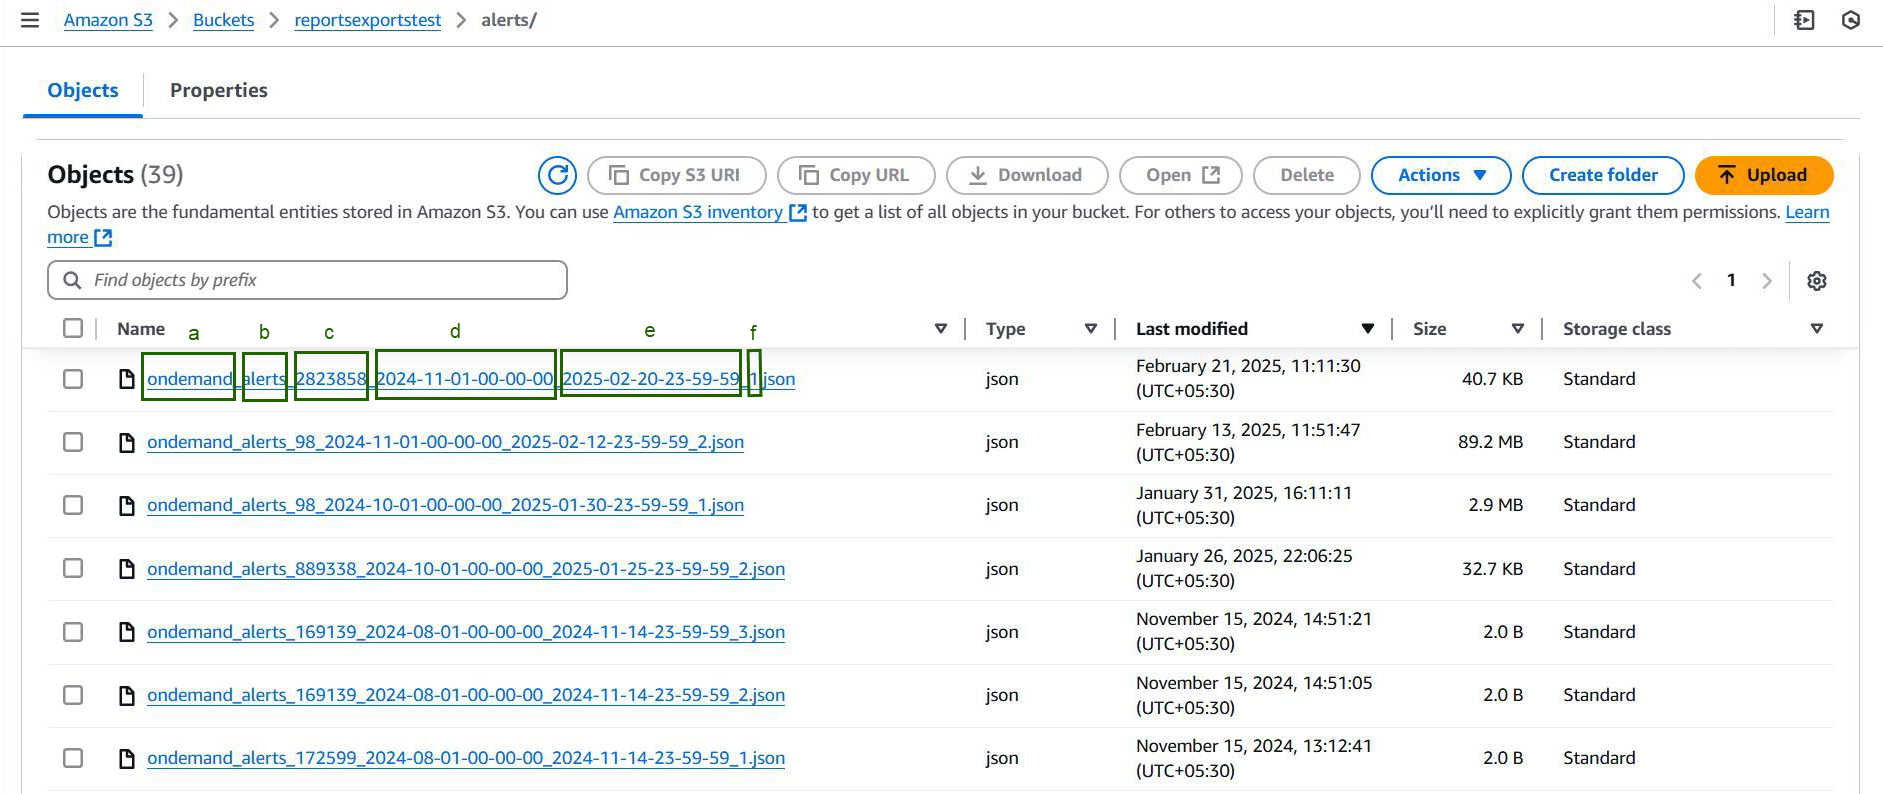
Task: Sort by Storage class column arrow
Action: pyautogui.click(x=1817, y=329)
